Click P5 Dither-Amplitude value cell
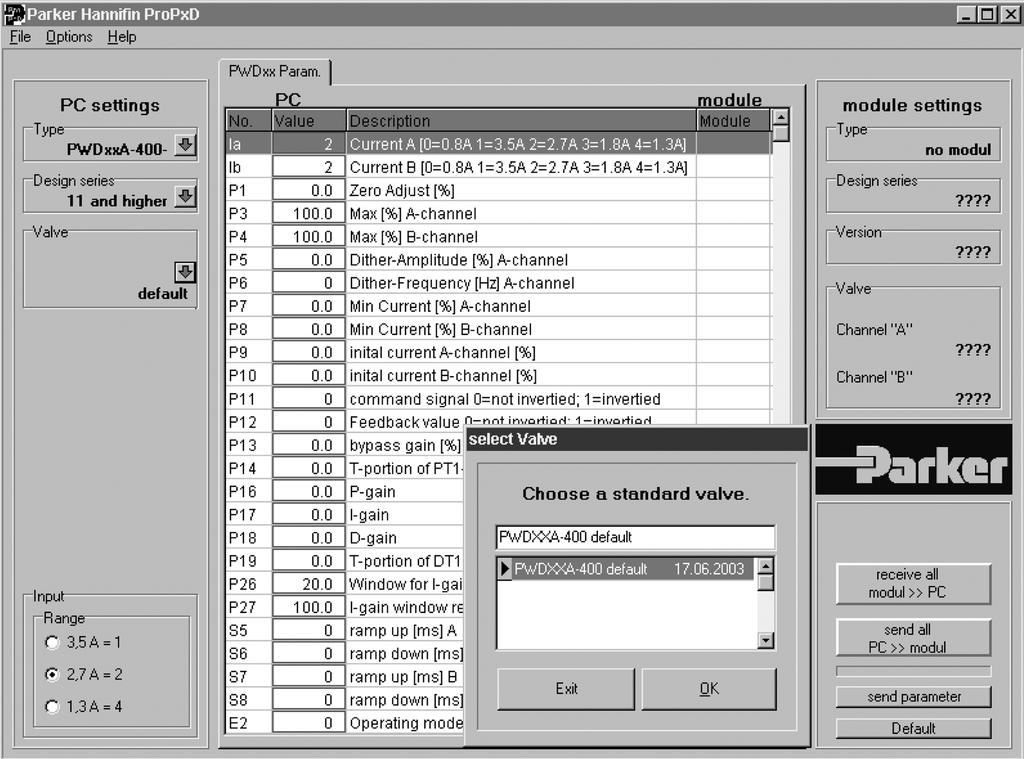 click(x=308, y=260)
